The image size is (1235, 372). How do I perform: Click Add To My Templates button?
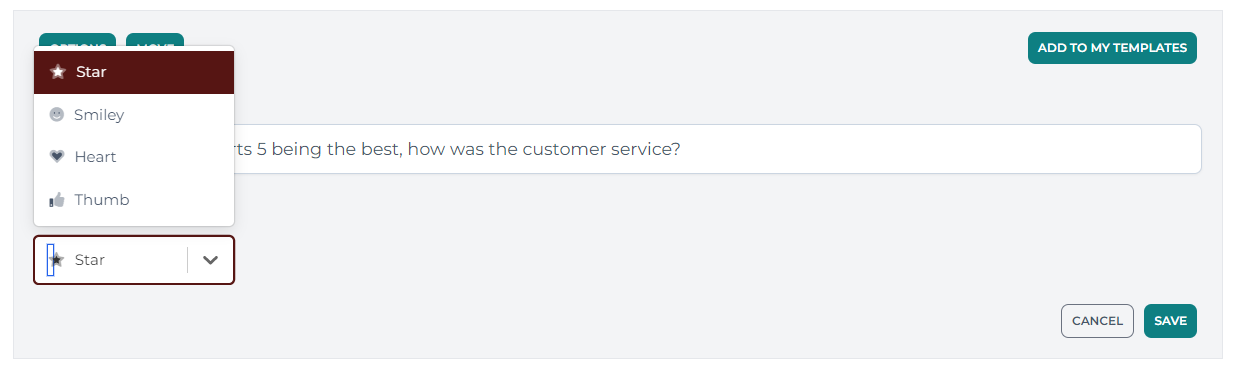[1112, 48]
